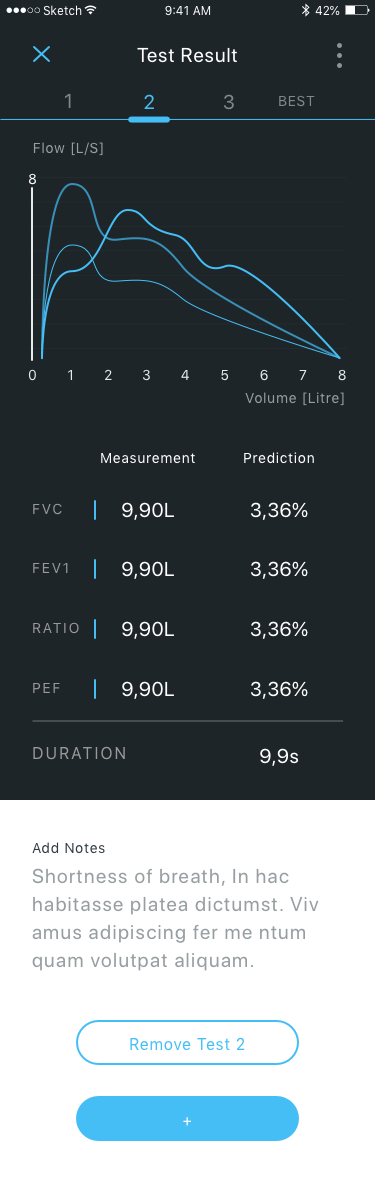Select the FVC measurement row
This screenshot has width=375, height=1180.
point(188,510)
